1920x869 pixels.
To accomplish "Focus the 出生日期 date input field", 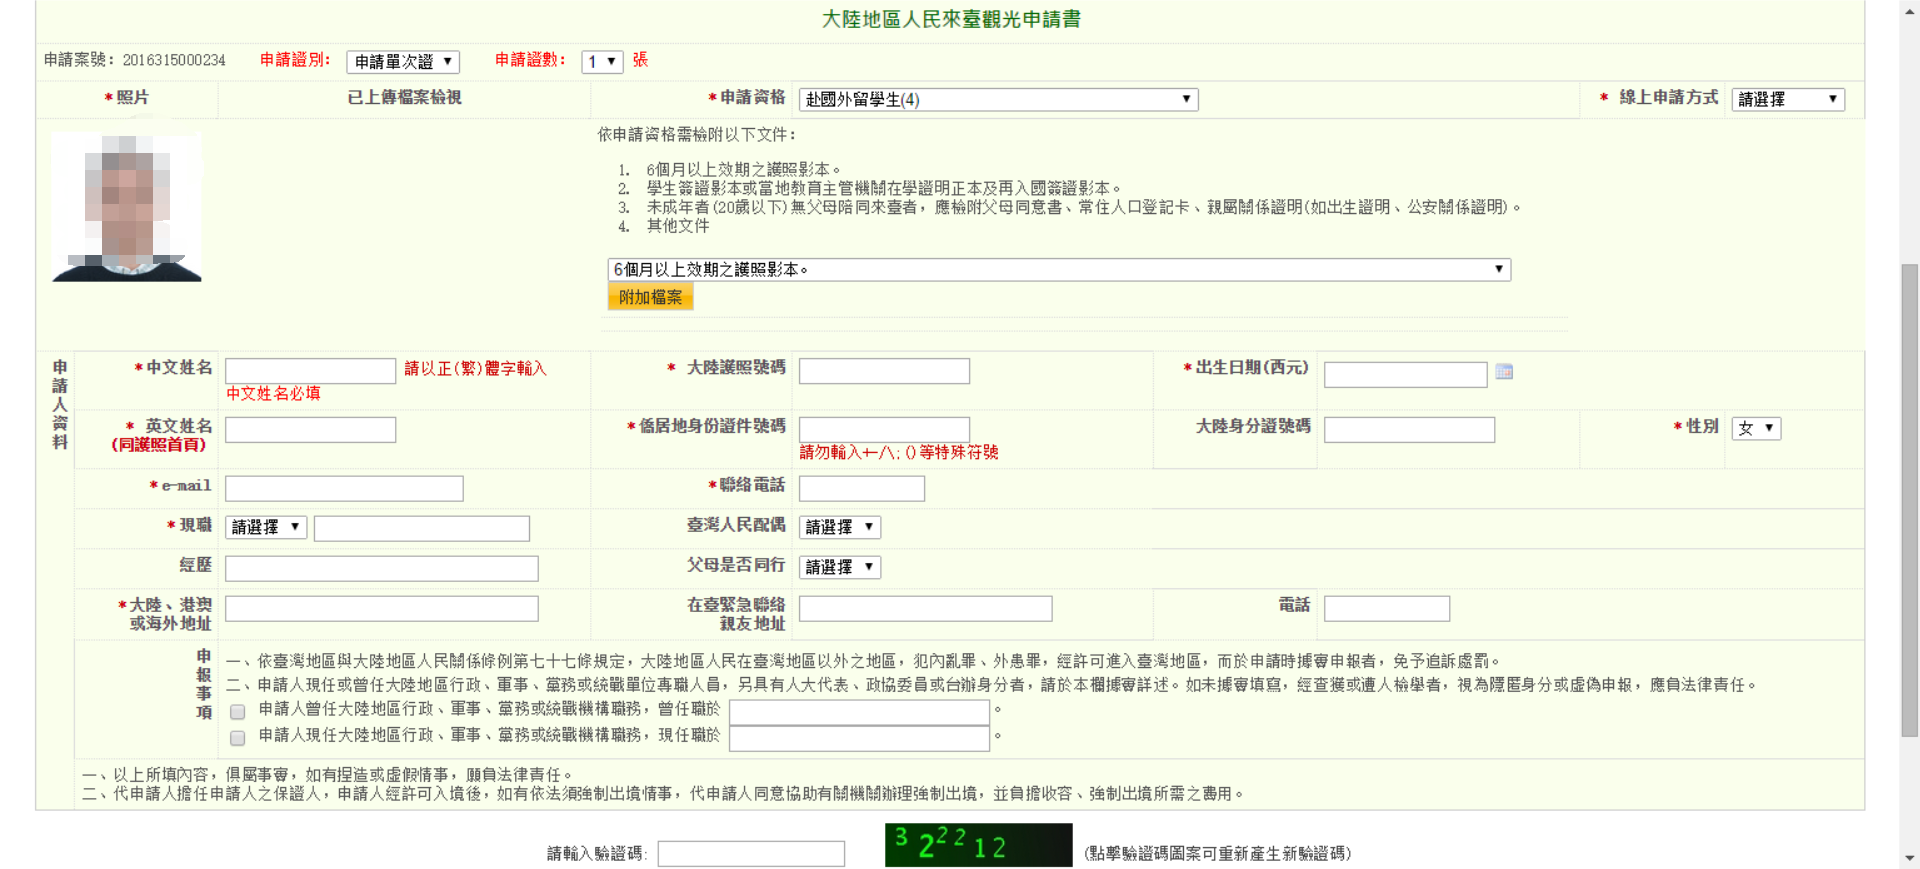I will click(1405, 375).
